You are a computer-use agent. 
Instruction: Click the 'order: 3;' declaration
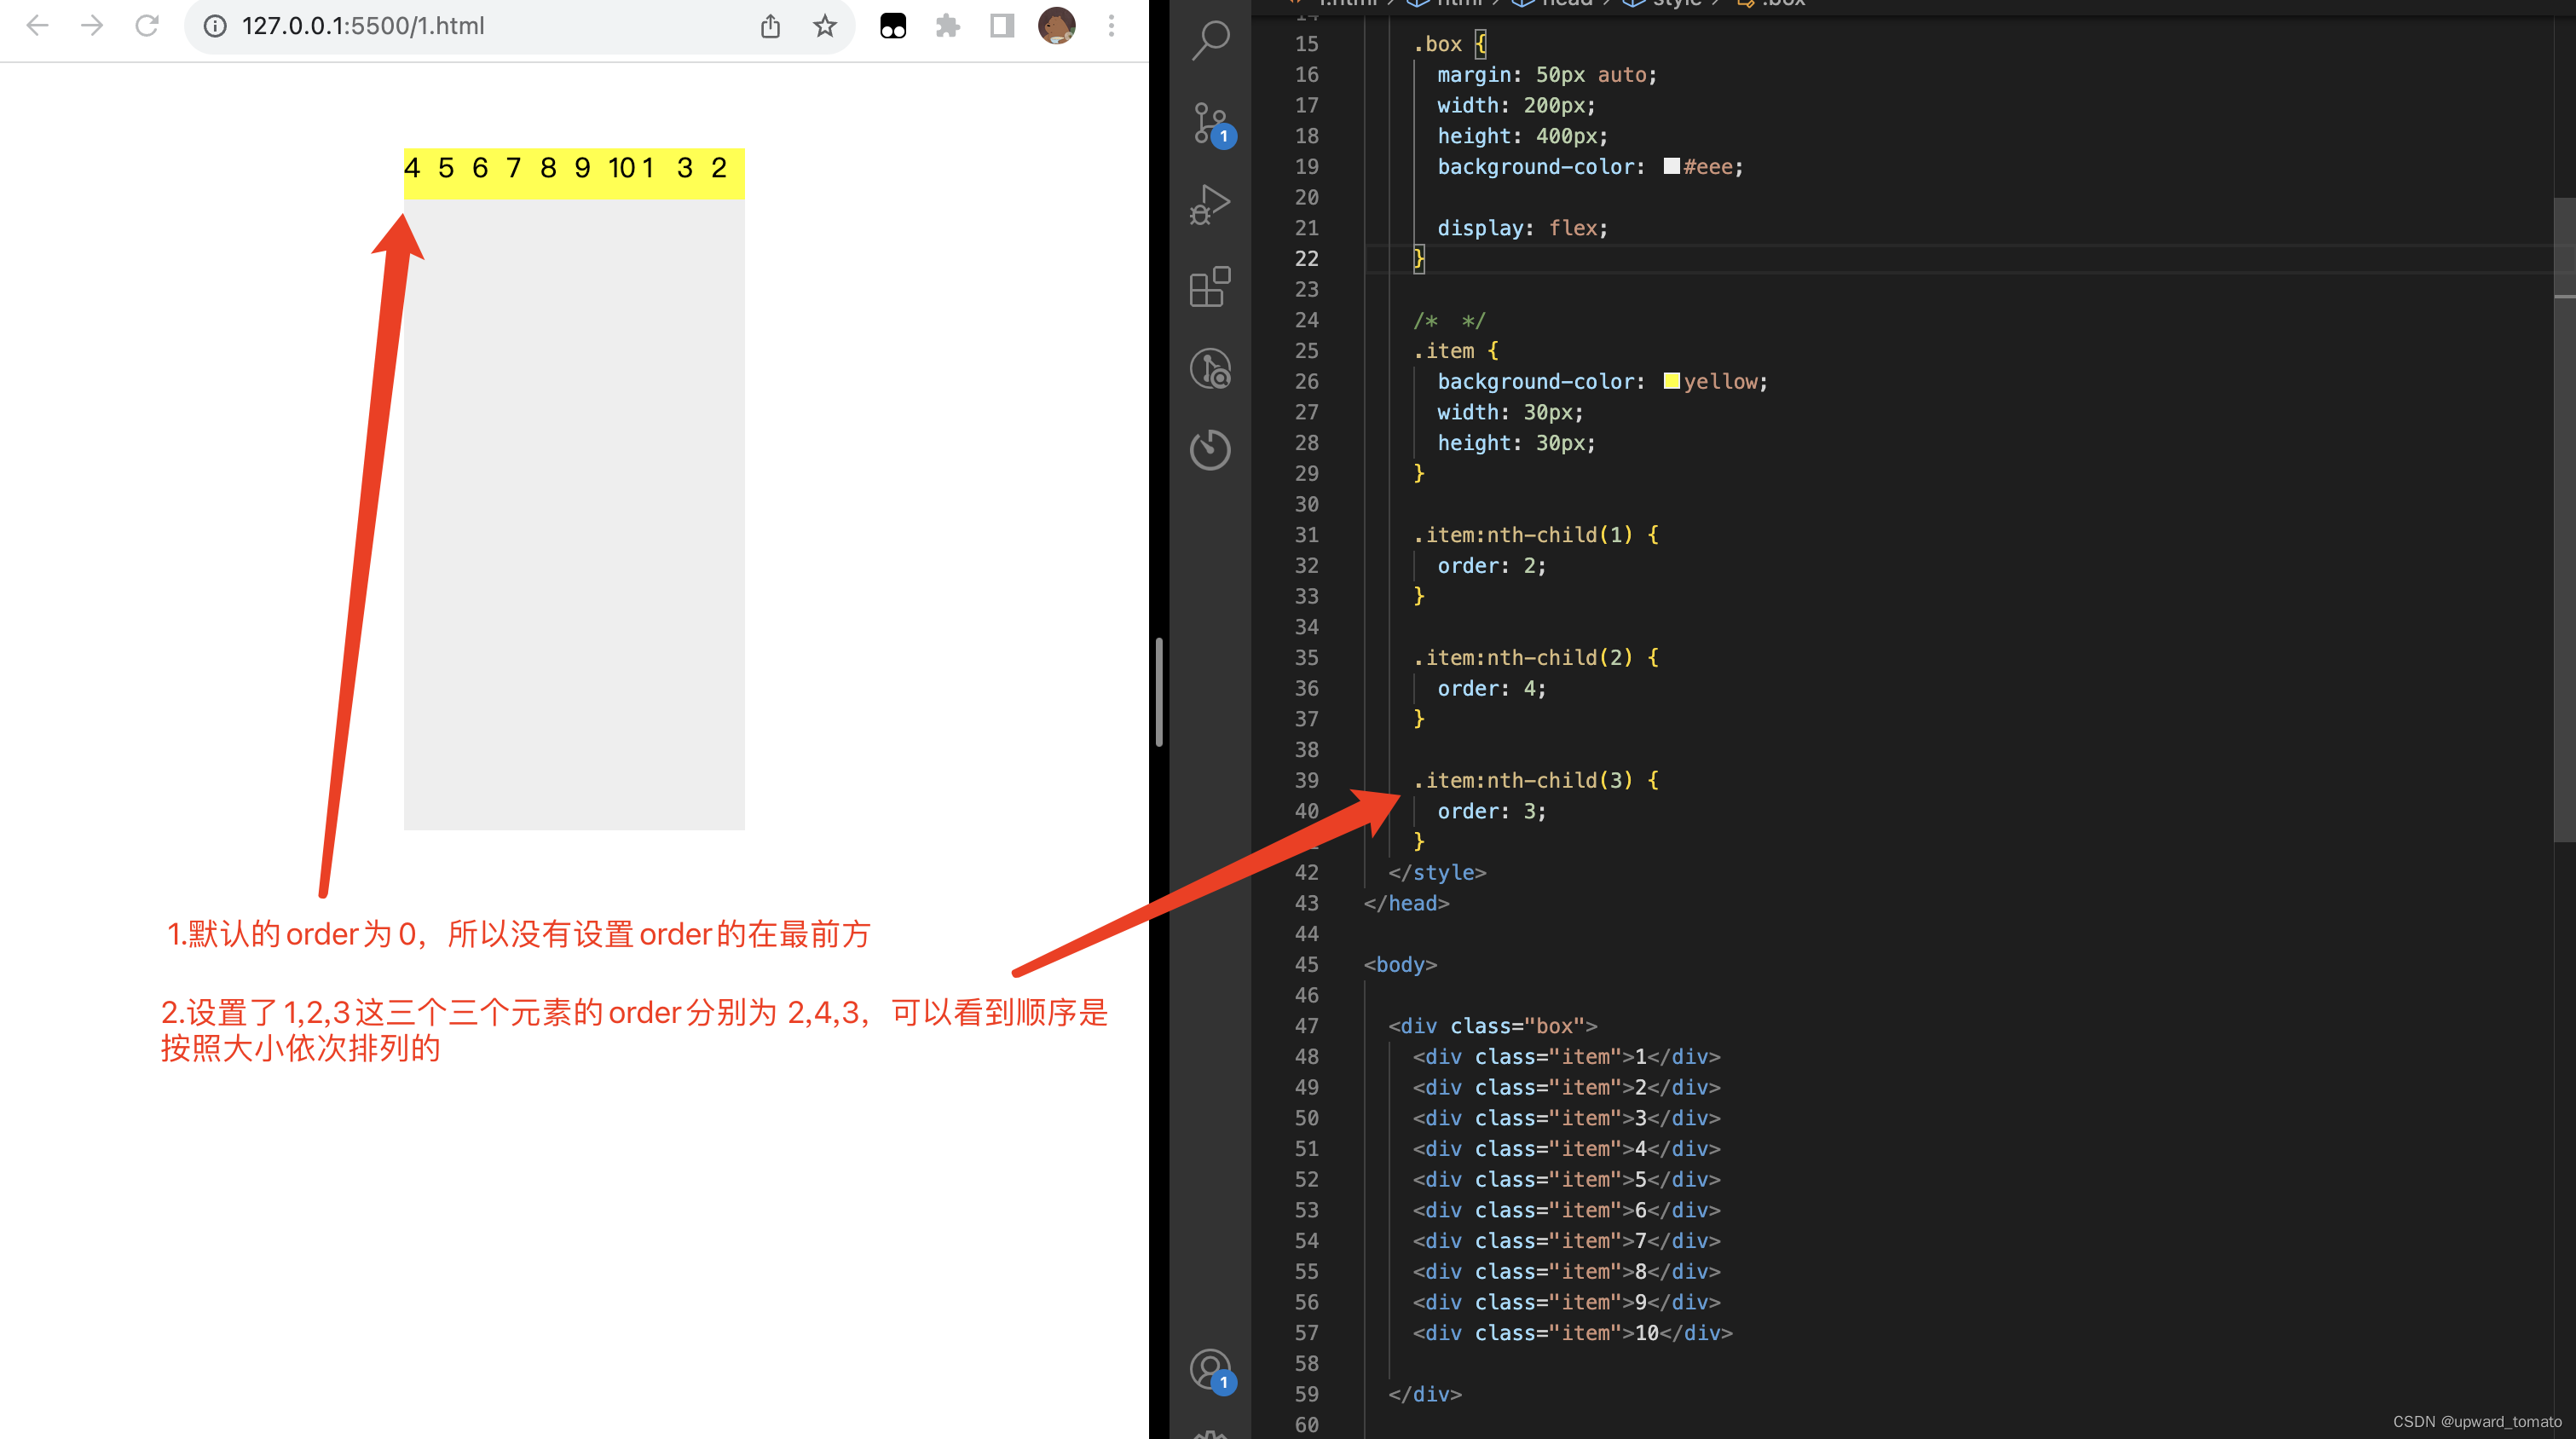pos(1492,812)
